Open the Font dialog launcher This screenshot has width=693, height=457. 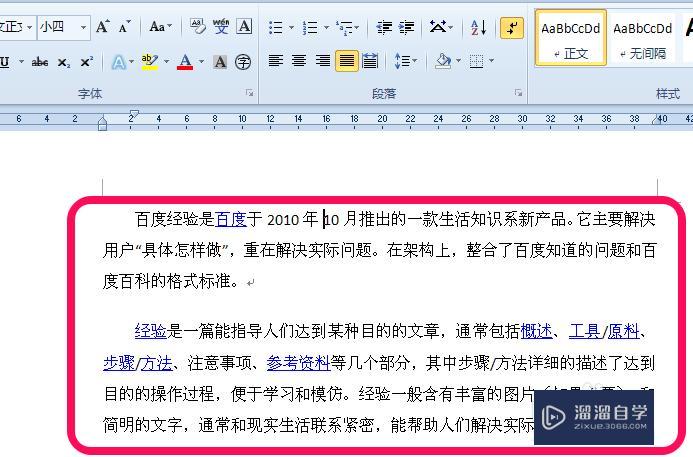(x=250, y=93)
